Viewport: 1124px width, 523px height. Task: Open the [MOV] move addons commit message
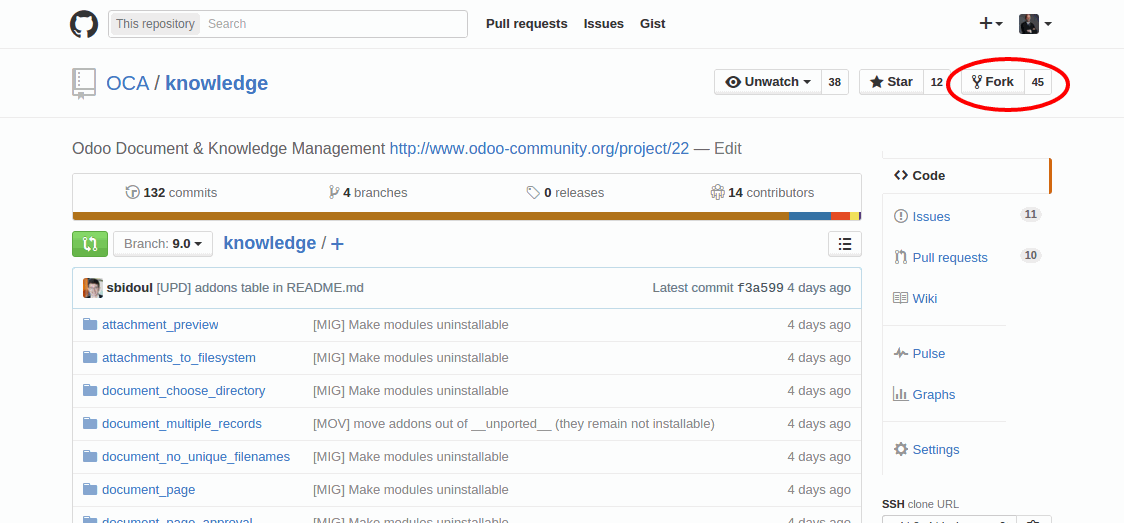[x=514, y=423]
